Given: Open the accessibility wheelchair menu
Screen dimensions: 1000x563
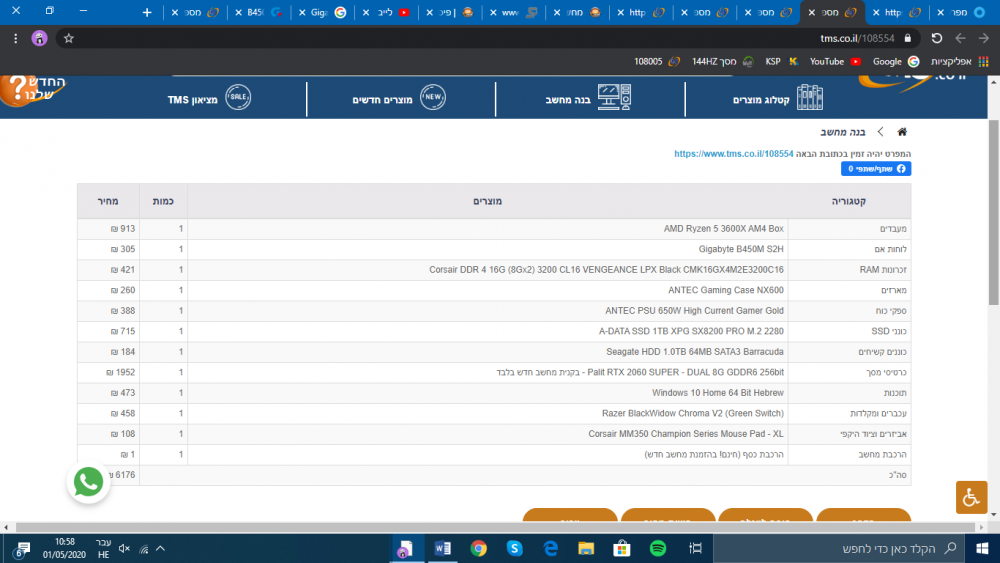Looking at the screenshot, I should point(971,497).
